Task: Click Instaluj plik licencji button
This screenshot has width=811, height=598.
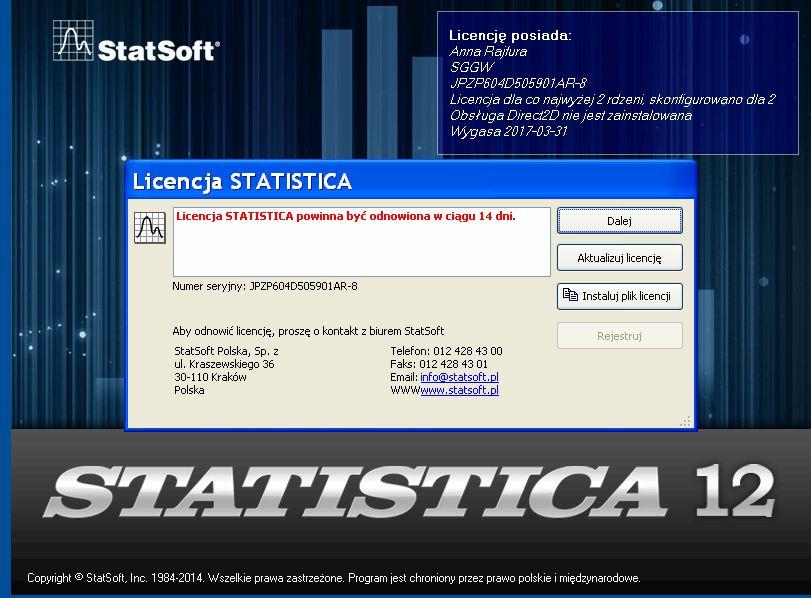Action: coord(620,296)
